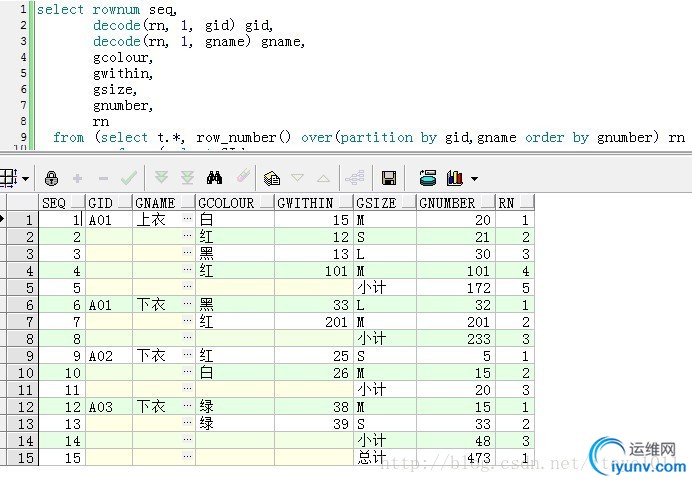The height and width of the screenshot is (483, 692).
Task: Click the floppy disk save icon
Action: click(389, 178)
